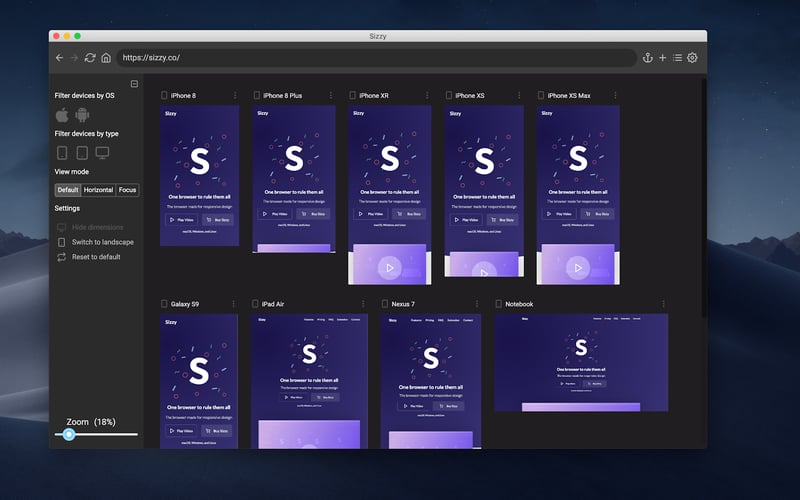Rotate Nexus 7 device icon
This screenshot has height=500, width=800.
385,304
